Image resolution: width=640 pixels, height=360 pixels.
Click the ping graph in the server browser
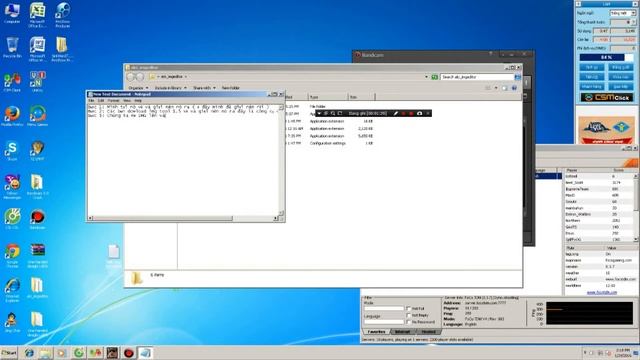[589, 313]
